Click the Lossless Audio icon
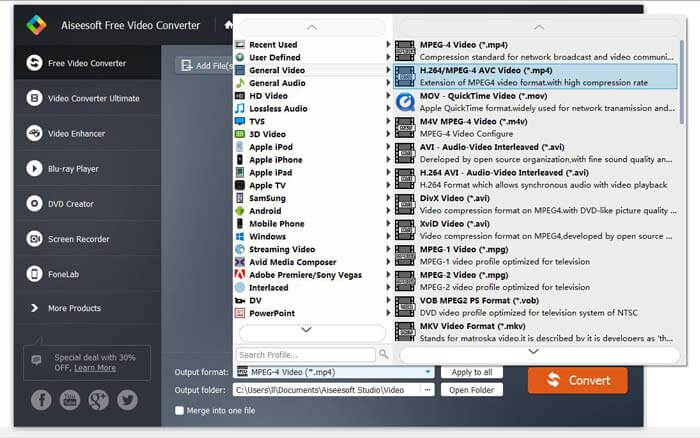The width and height of the screenshot is (700, 438). coord(240,108)
